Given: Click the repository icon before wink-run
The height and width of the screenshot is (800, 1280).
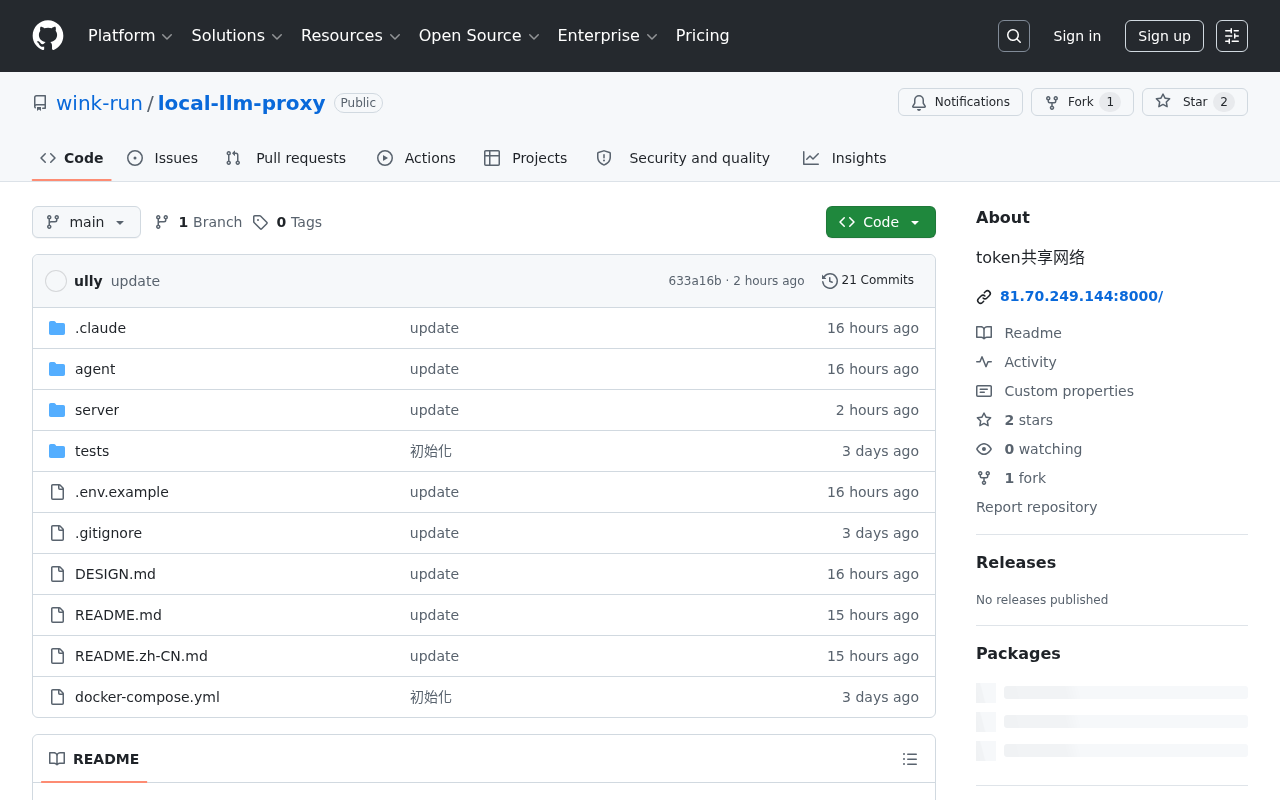Looking at the screenshot, I should tap(40, 103).
